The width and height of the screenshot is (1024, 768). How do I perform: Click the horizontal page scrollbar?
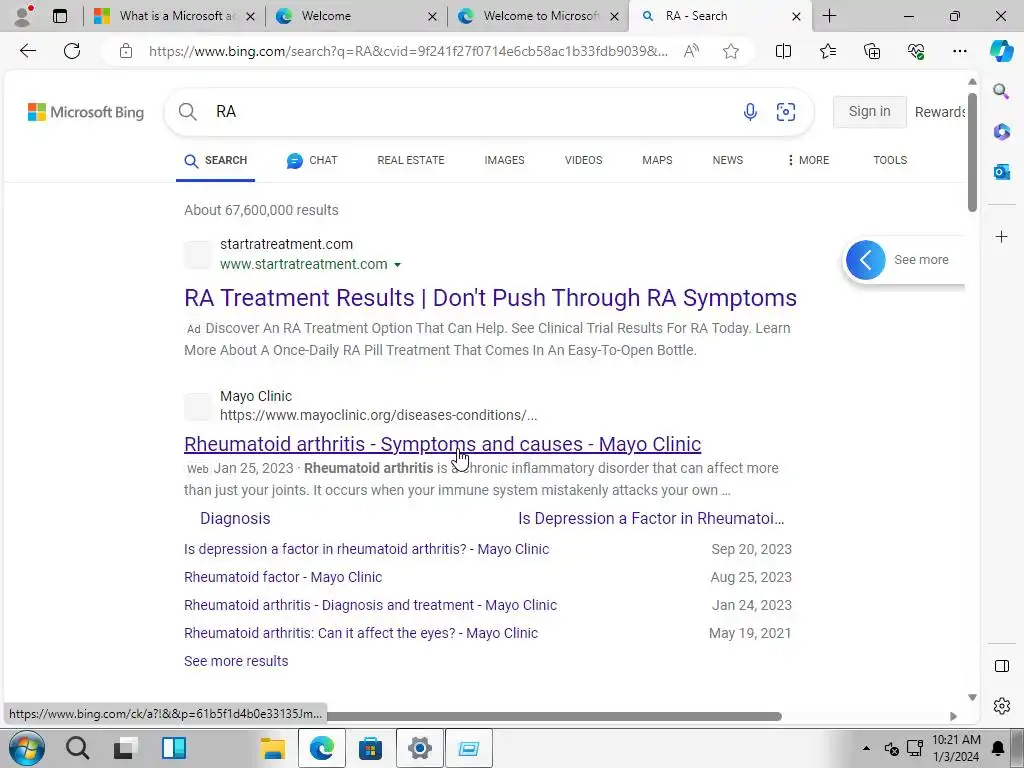554,716
